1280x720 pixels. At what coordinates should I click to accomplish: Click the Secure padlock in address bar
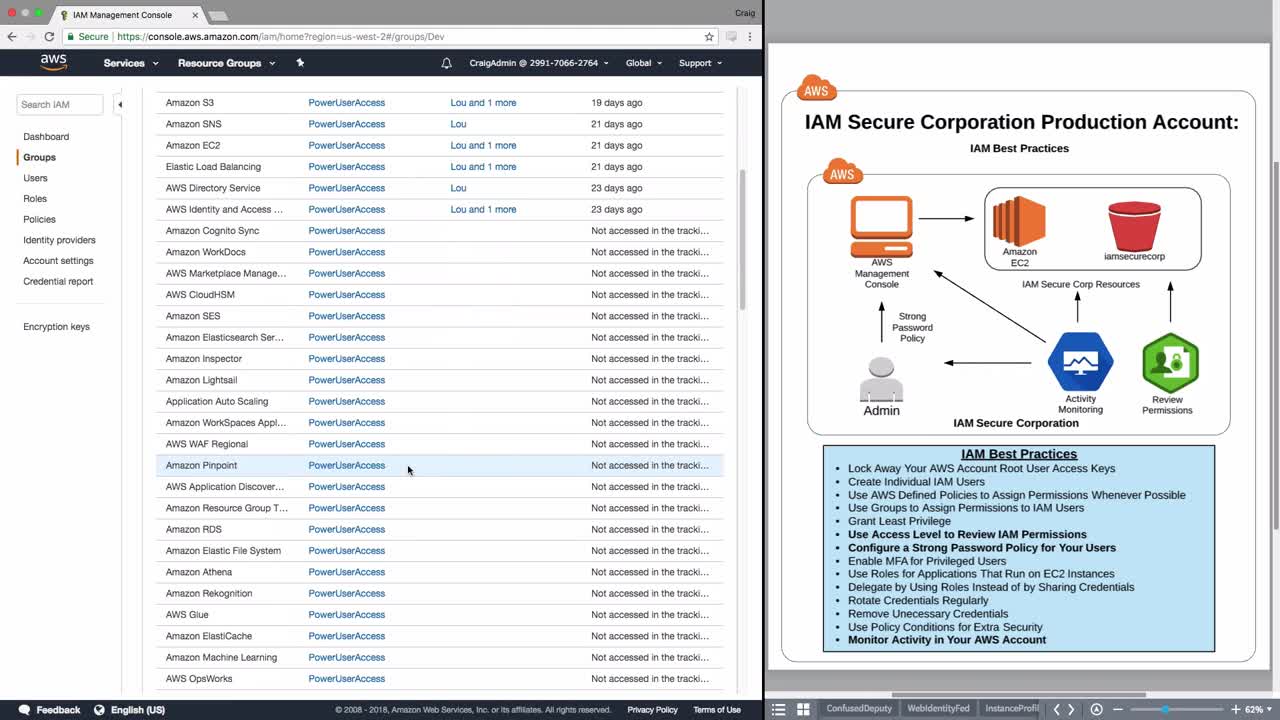point(70,37)
